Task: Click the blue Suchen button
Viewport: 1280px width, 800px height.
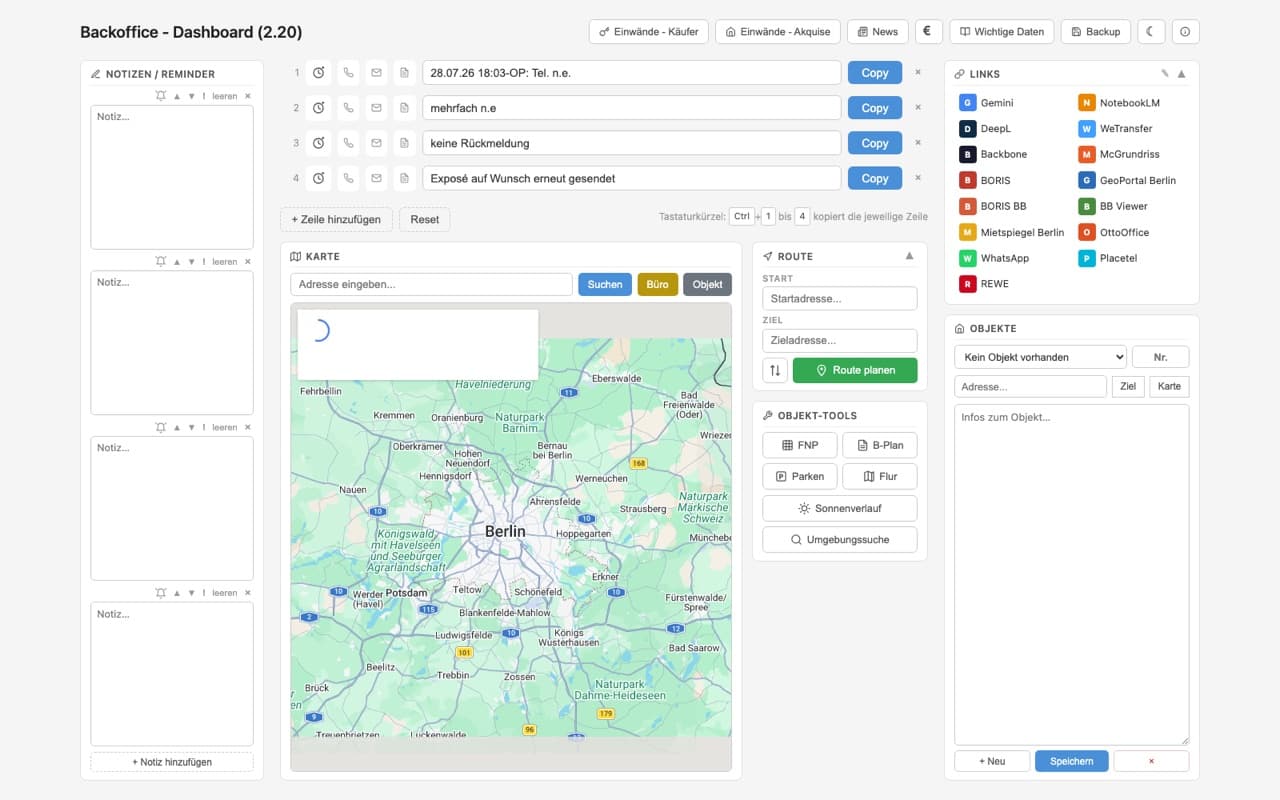Action: [605, 284]
